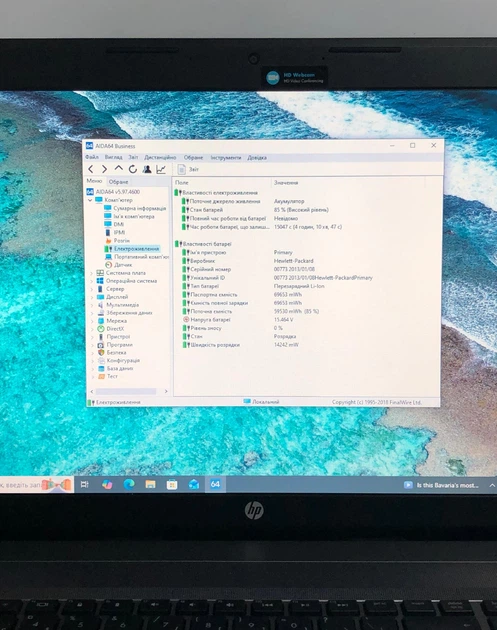Open the Файл menu
The image size is (497, 630).
(92, 157)
